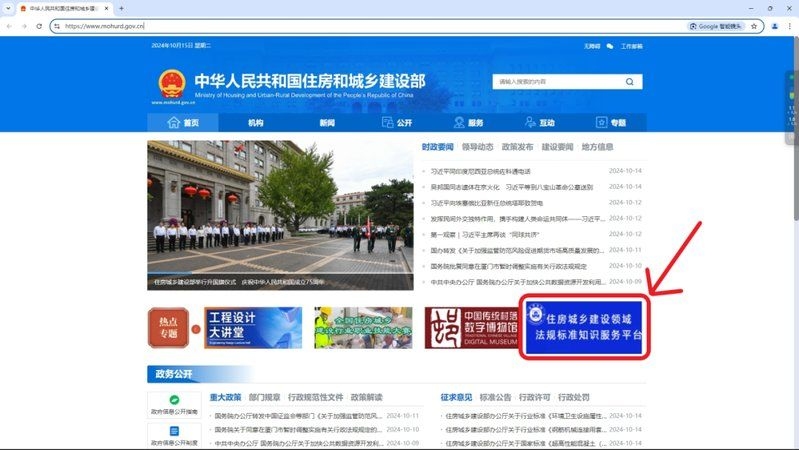The image size is (799, 450).
Task: Open a new tab with the plus button
Action: click(121, 9)
